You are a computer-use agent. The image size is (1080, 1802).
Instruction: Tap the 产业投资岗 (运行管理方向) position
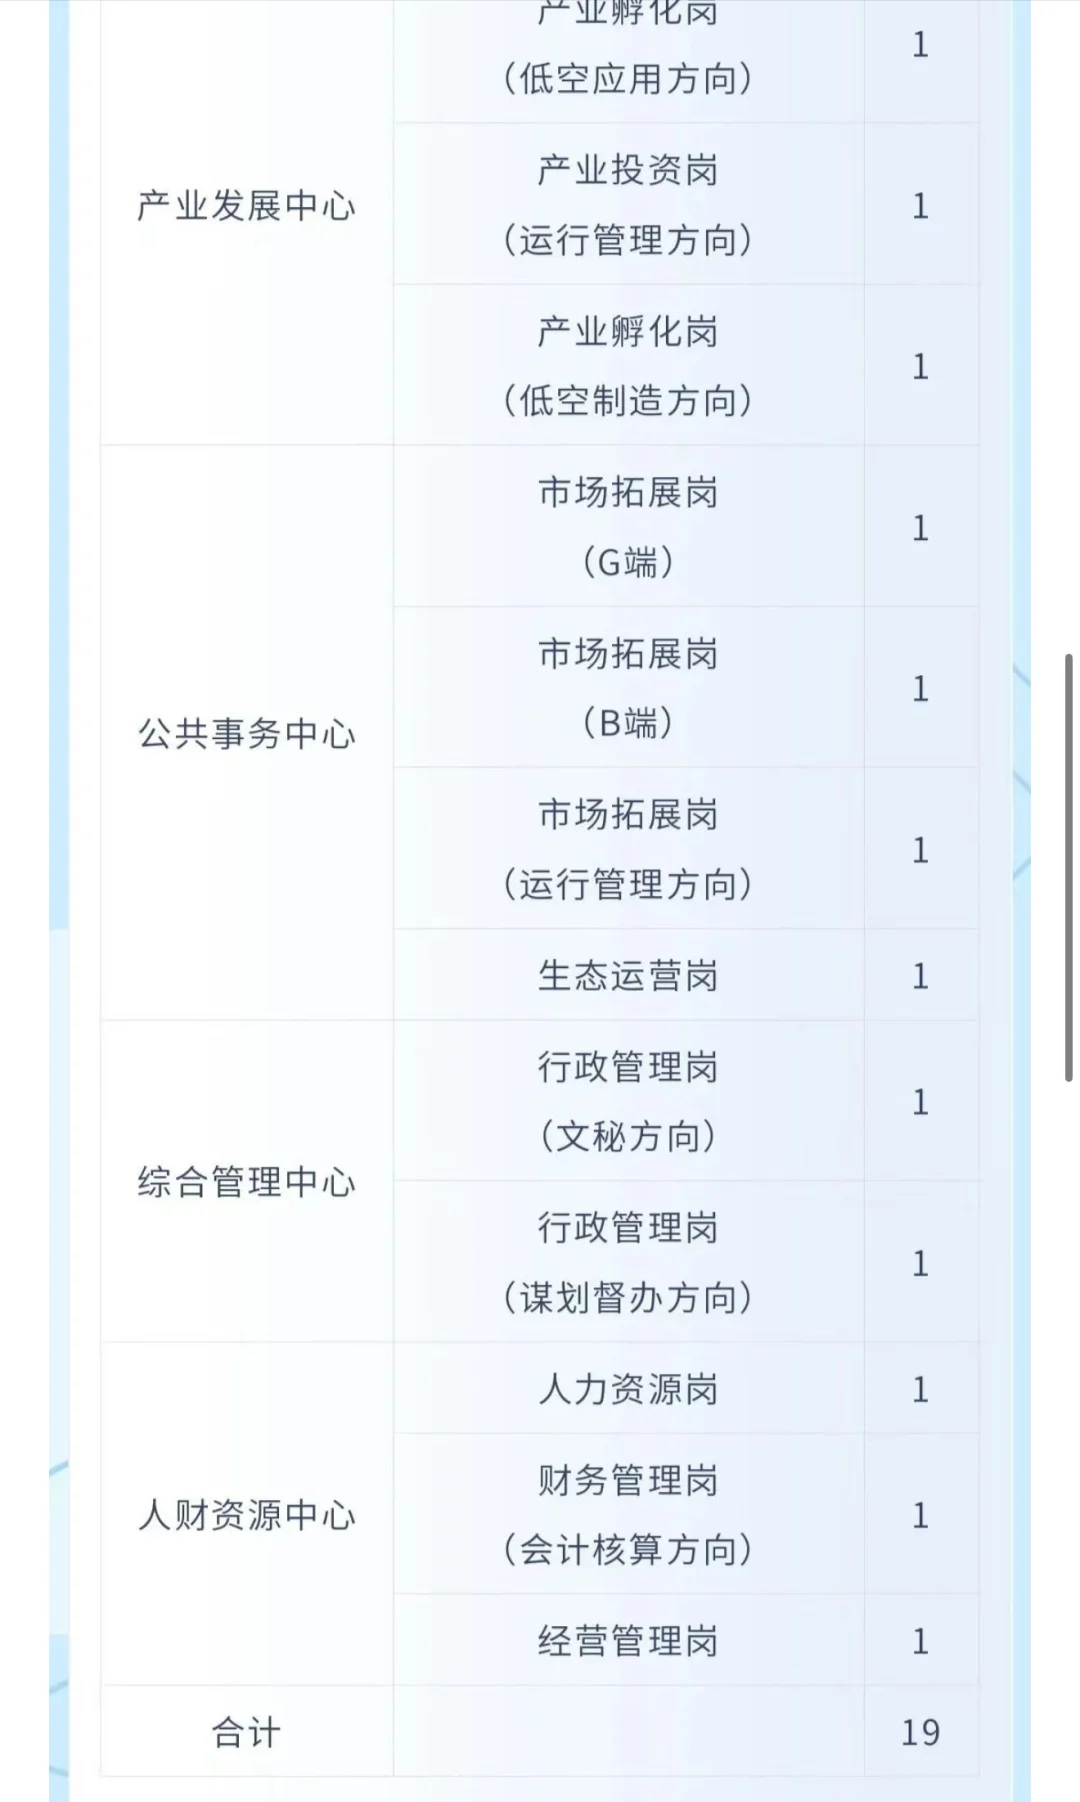click(629, 205)
